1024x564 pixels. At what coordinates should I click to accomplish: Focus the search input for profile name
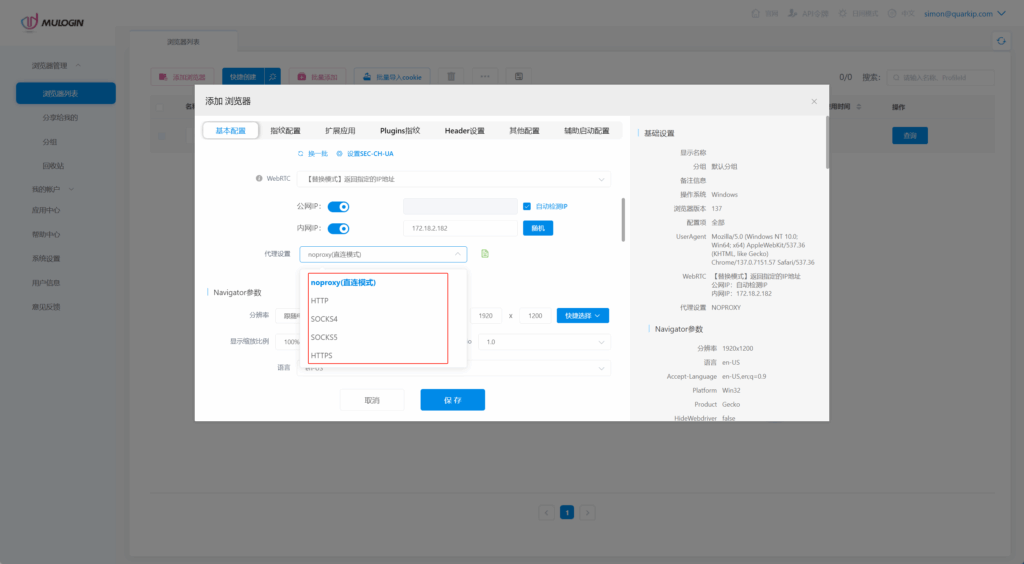[x=941, y=77]
